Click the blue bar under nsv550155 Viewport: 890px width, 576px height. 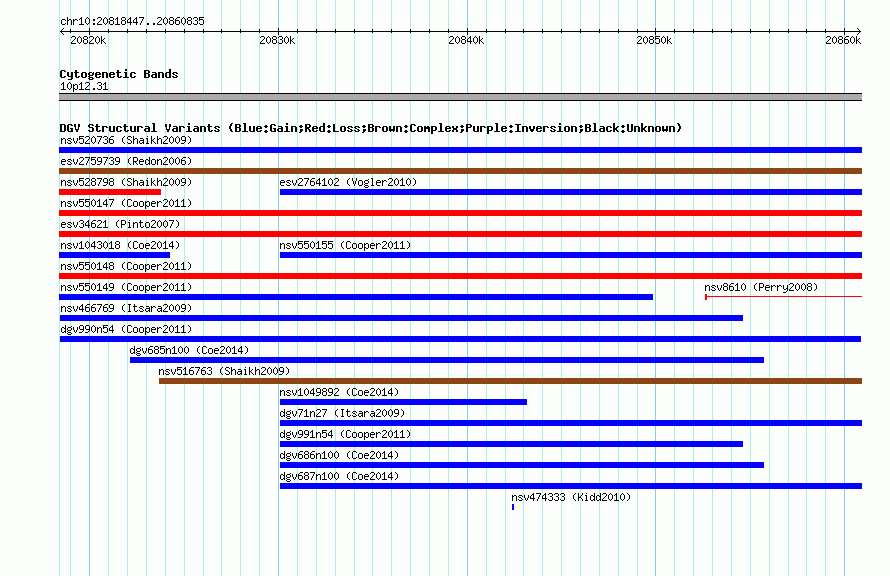coord(571,255)
